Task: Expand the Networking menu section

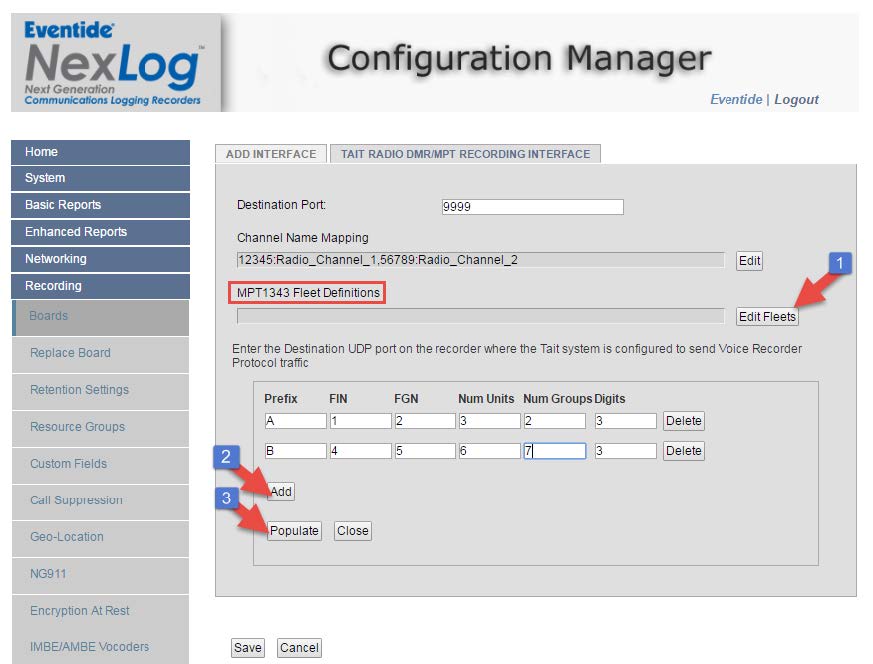Action: pyautogui.click(x=100, y=259)
